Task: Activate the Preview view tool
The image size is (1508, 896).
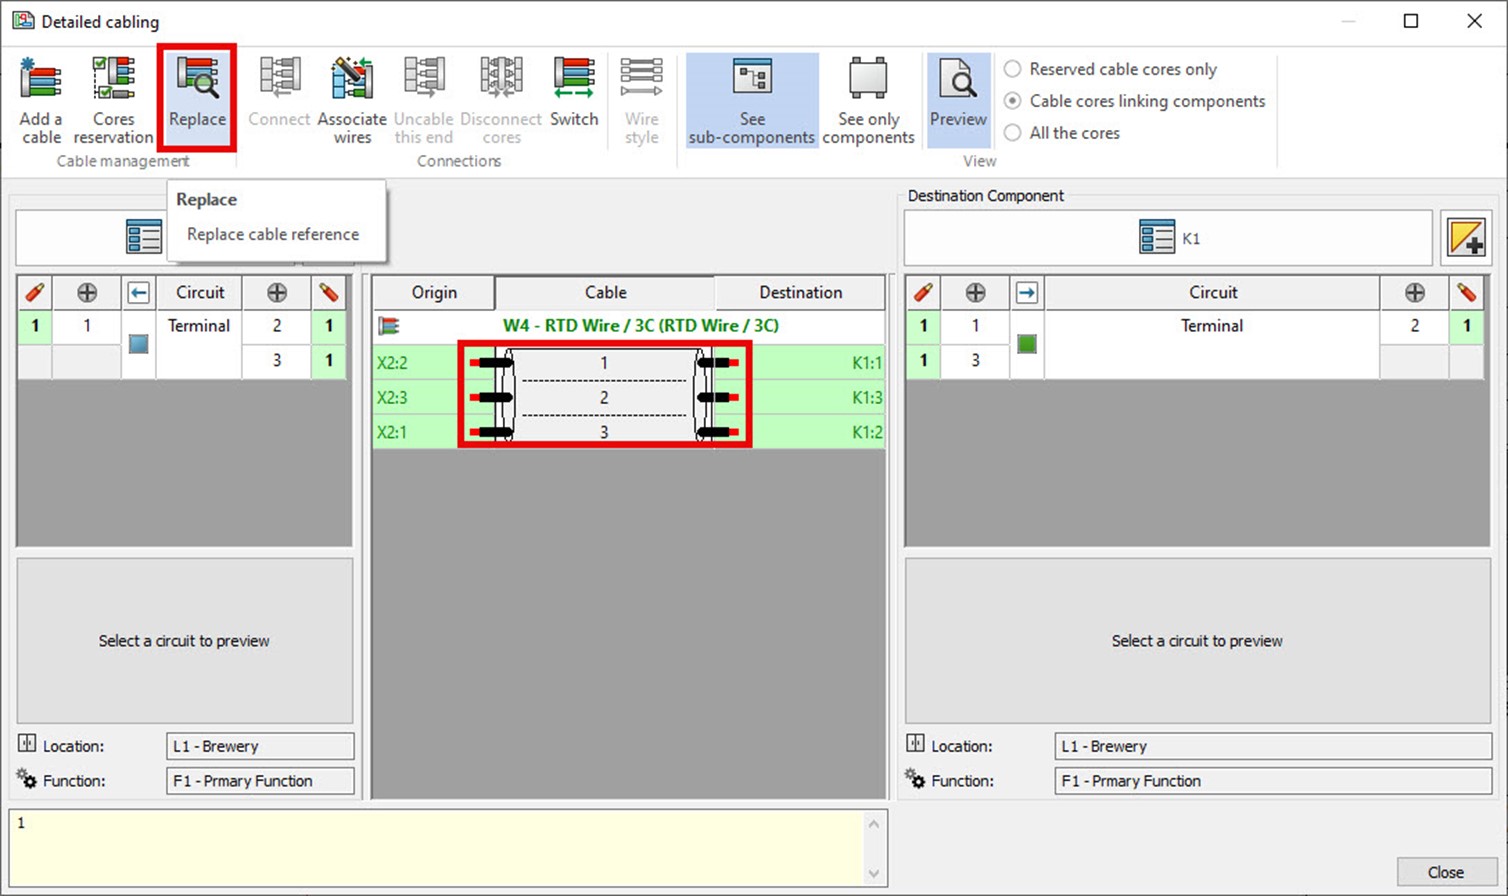Action: [957, 95]
